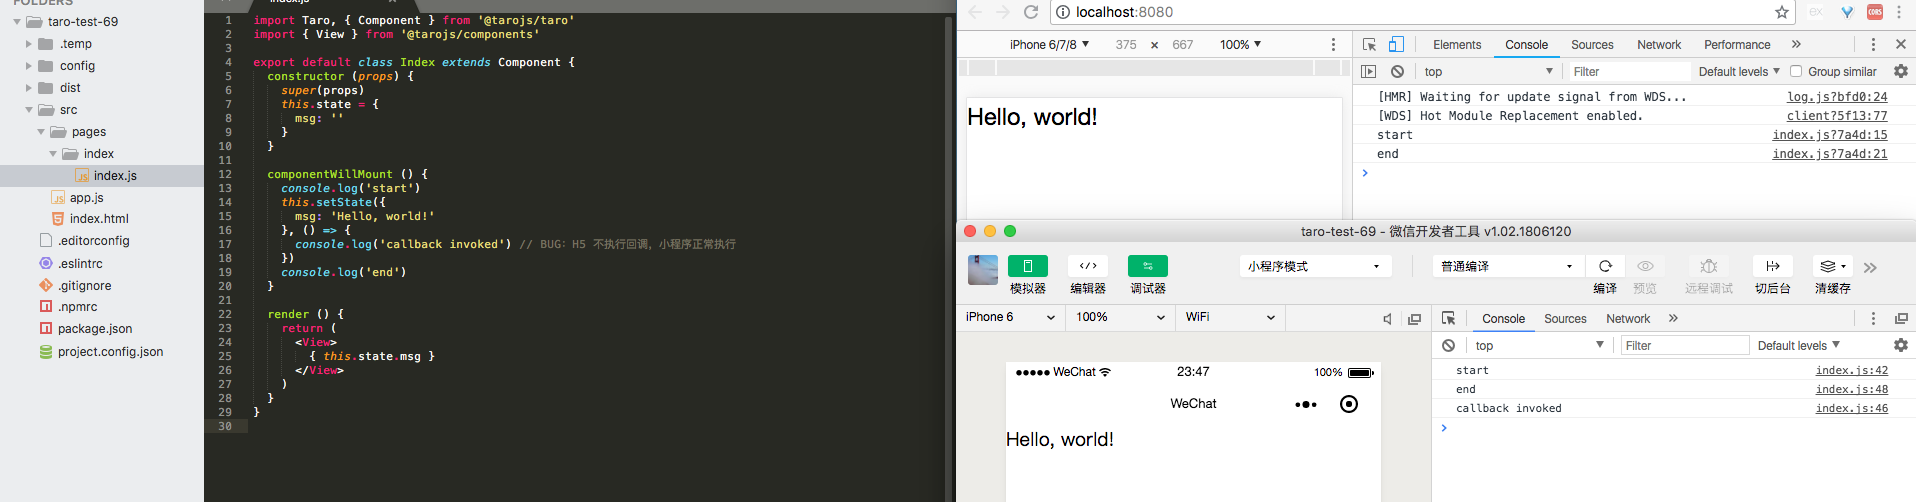Open the iPhone 6/7/8 device dropdown
Viewport: 1916px width, 502px height.
pyautogui.click(x=1049, y=44)
